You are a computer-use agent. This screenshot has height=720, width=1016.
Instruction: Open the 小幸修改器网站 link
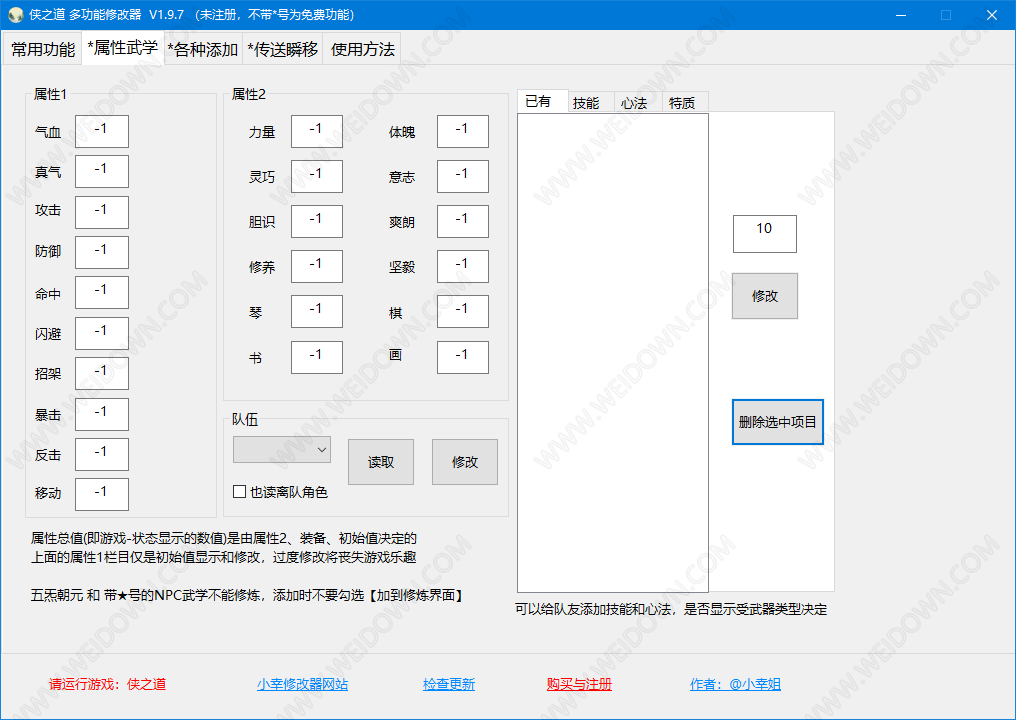click(302, 684)
